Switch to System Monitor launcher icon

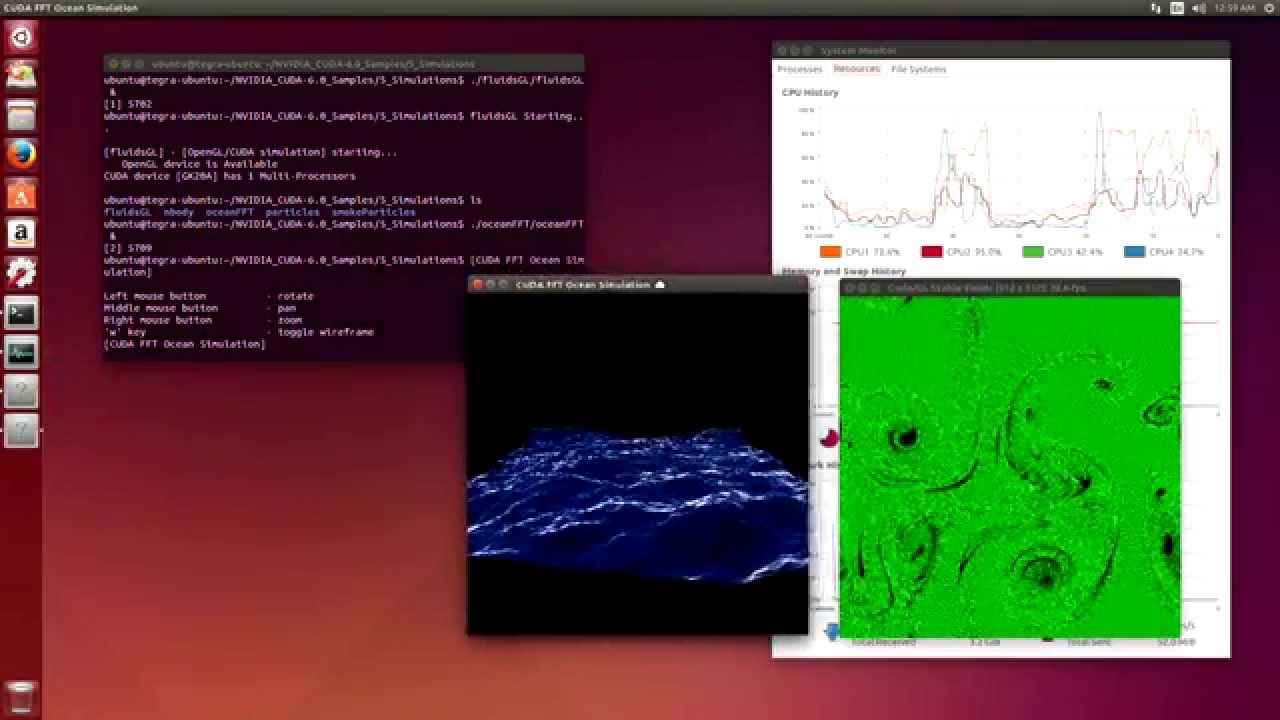tap(21, 352)
